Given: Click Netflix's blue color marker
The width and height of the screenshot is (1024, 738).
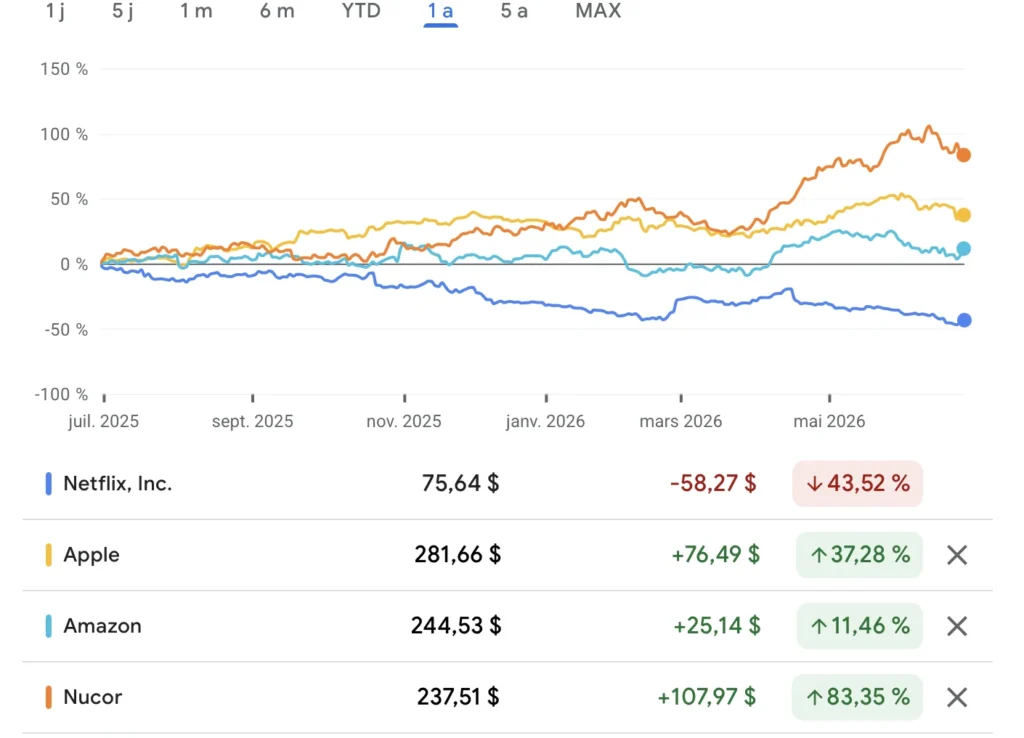Looking at the screenshot, I should pos(48,484).
